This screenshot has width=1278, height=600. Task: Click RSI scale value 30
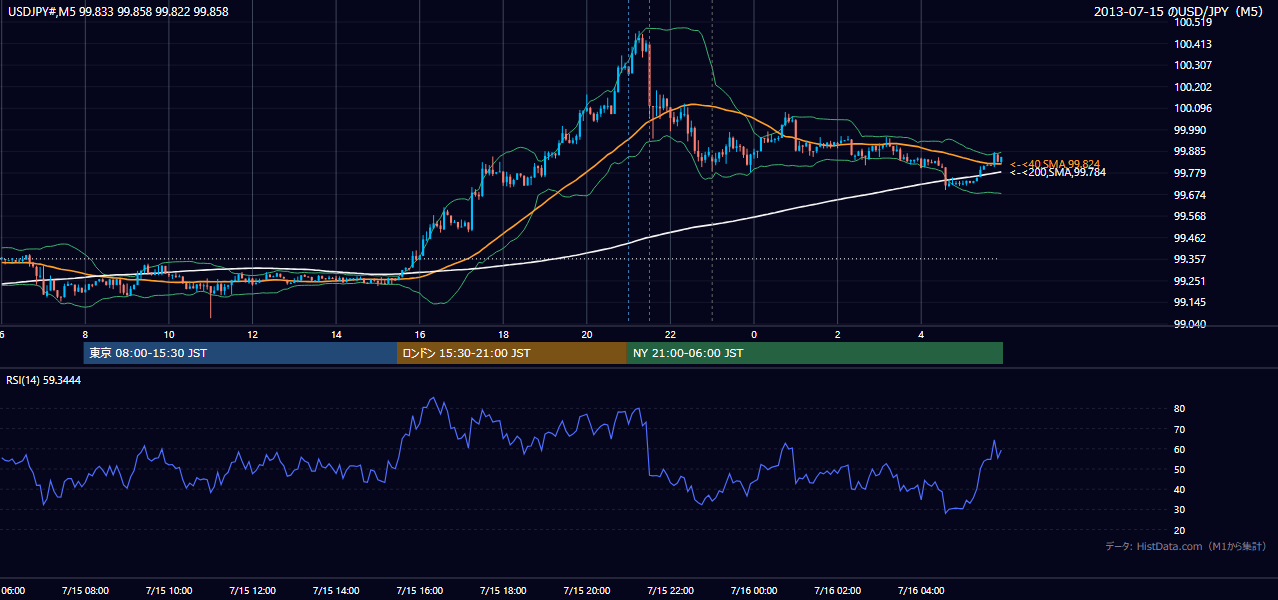pos(1180,509)
